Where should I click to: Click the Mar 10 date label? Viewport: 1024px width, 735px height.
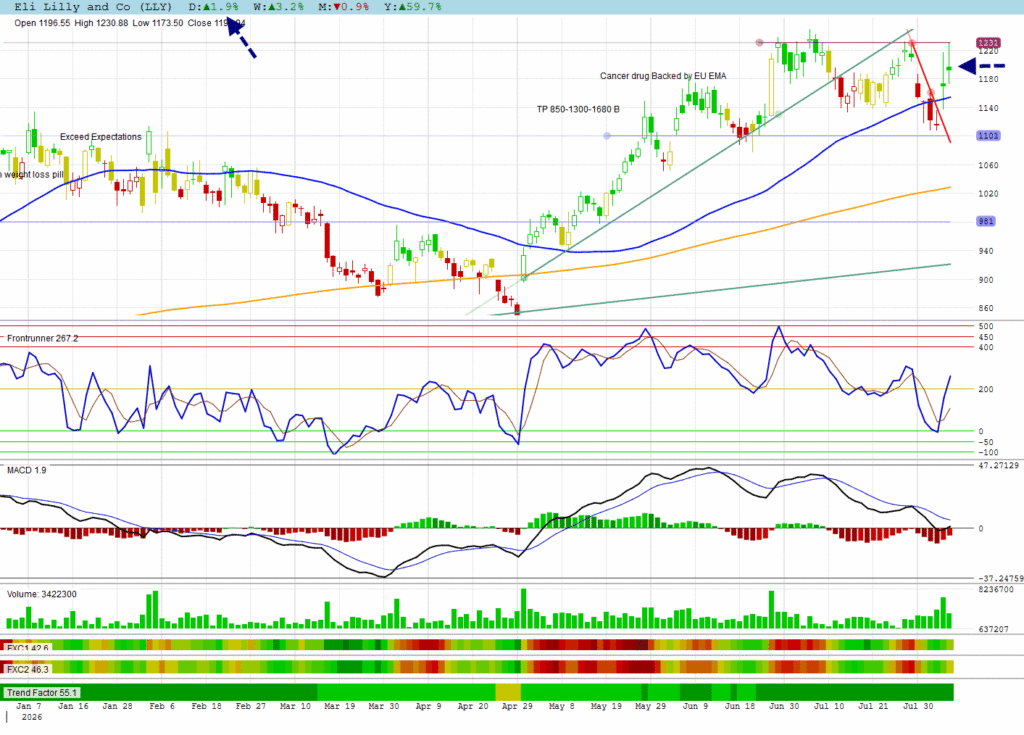(x=295, y=706)
